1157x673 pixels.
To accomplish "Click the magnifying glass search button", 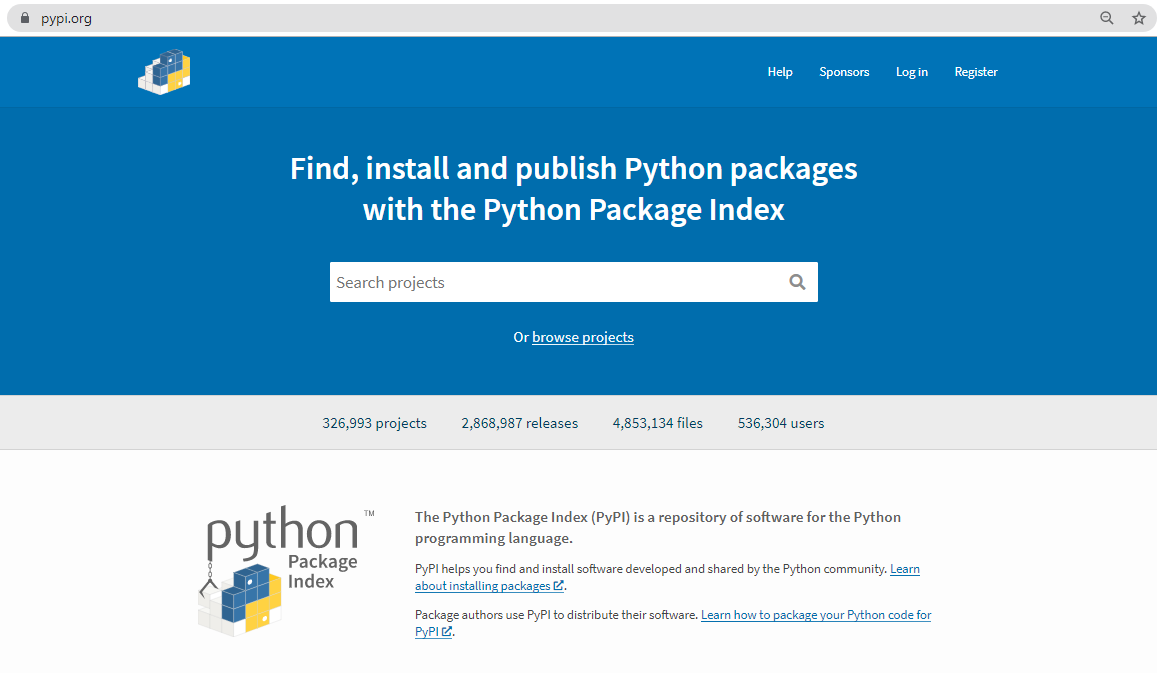I will (x=797, y=282).
